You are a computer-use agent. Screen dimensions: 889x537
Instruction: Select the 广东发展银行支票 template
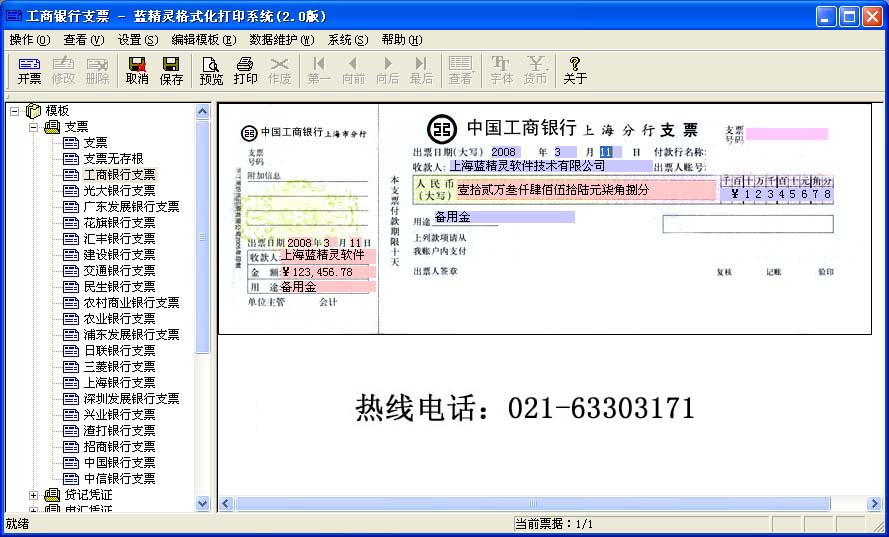click(x=131, y=206)
